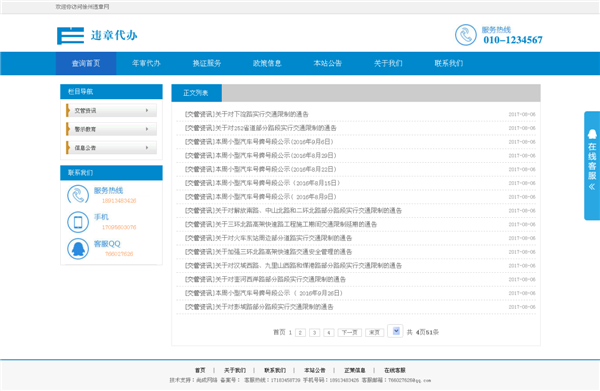Click the 在线客服 vertical label on side tab
The height and width of the screenshot is (391, 600).
pyautogui.click(x=592, y=161)
